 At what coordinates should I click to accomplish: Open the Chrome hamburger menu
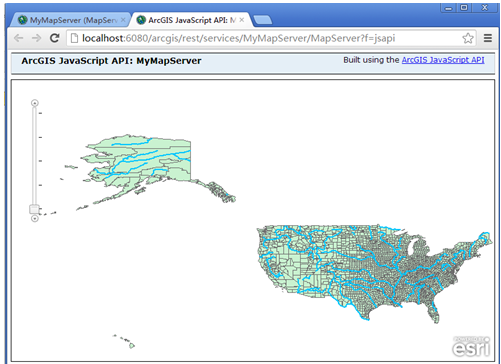pos(488,38)
